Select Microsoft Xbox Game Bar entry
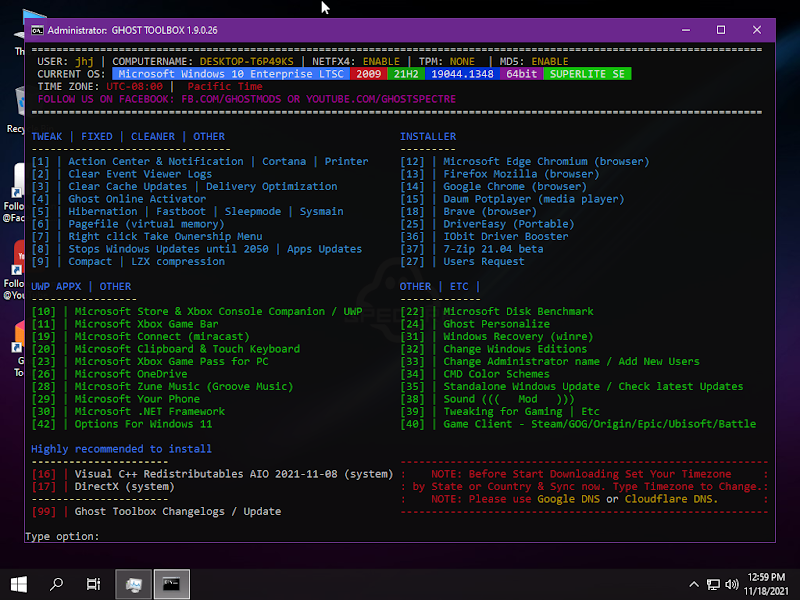 [x=146, y=324]
